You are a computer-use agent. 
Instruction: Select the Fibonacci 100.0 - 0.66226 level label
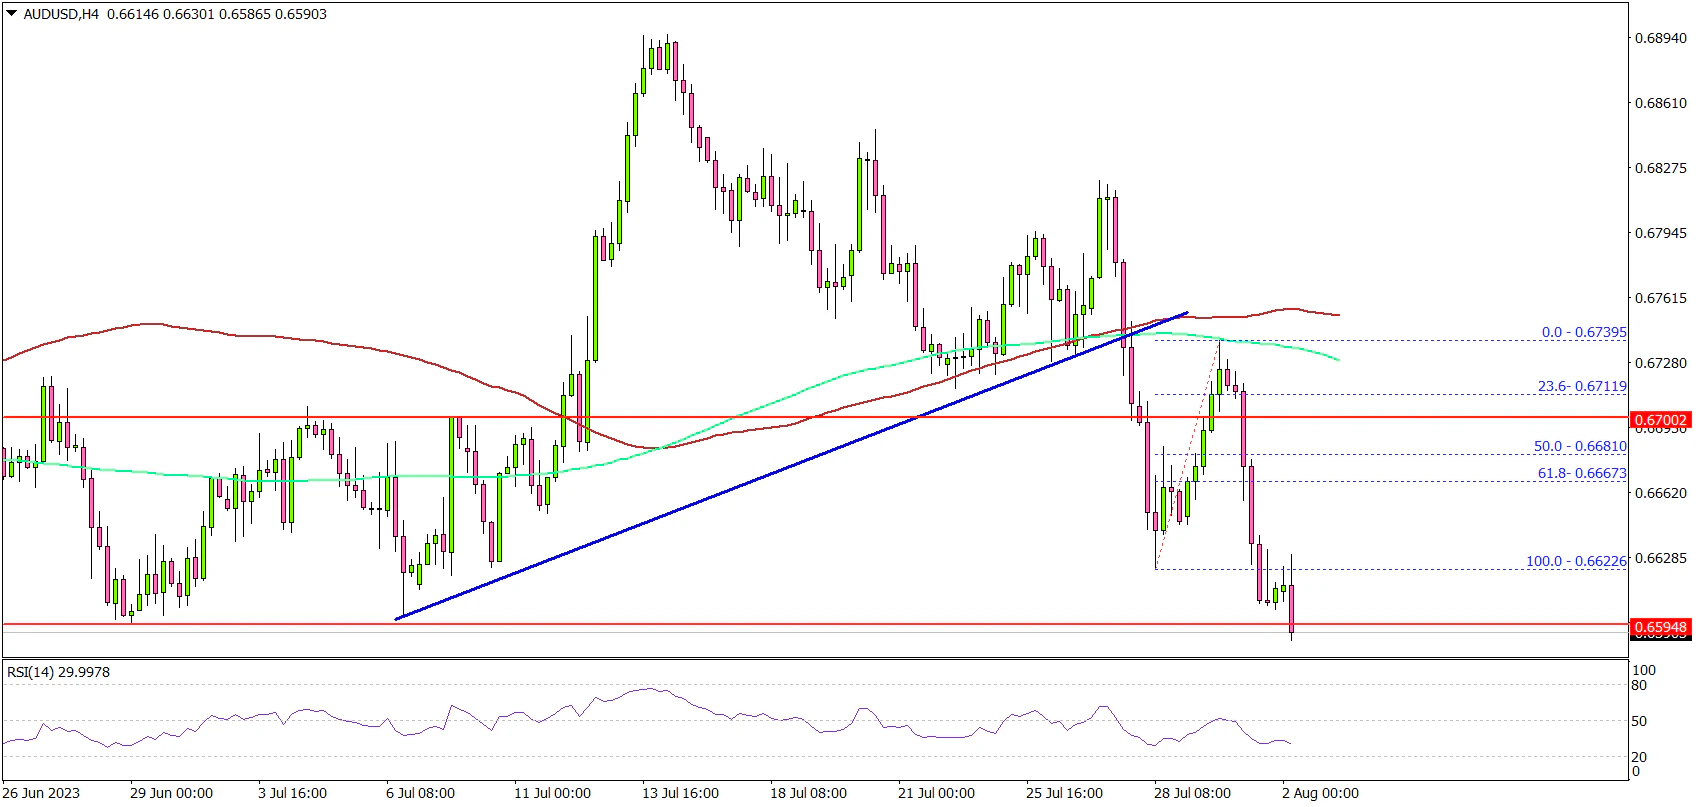(1575, 561)
